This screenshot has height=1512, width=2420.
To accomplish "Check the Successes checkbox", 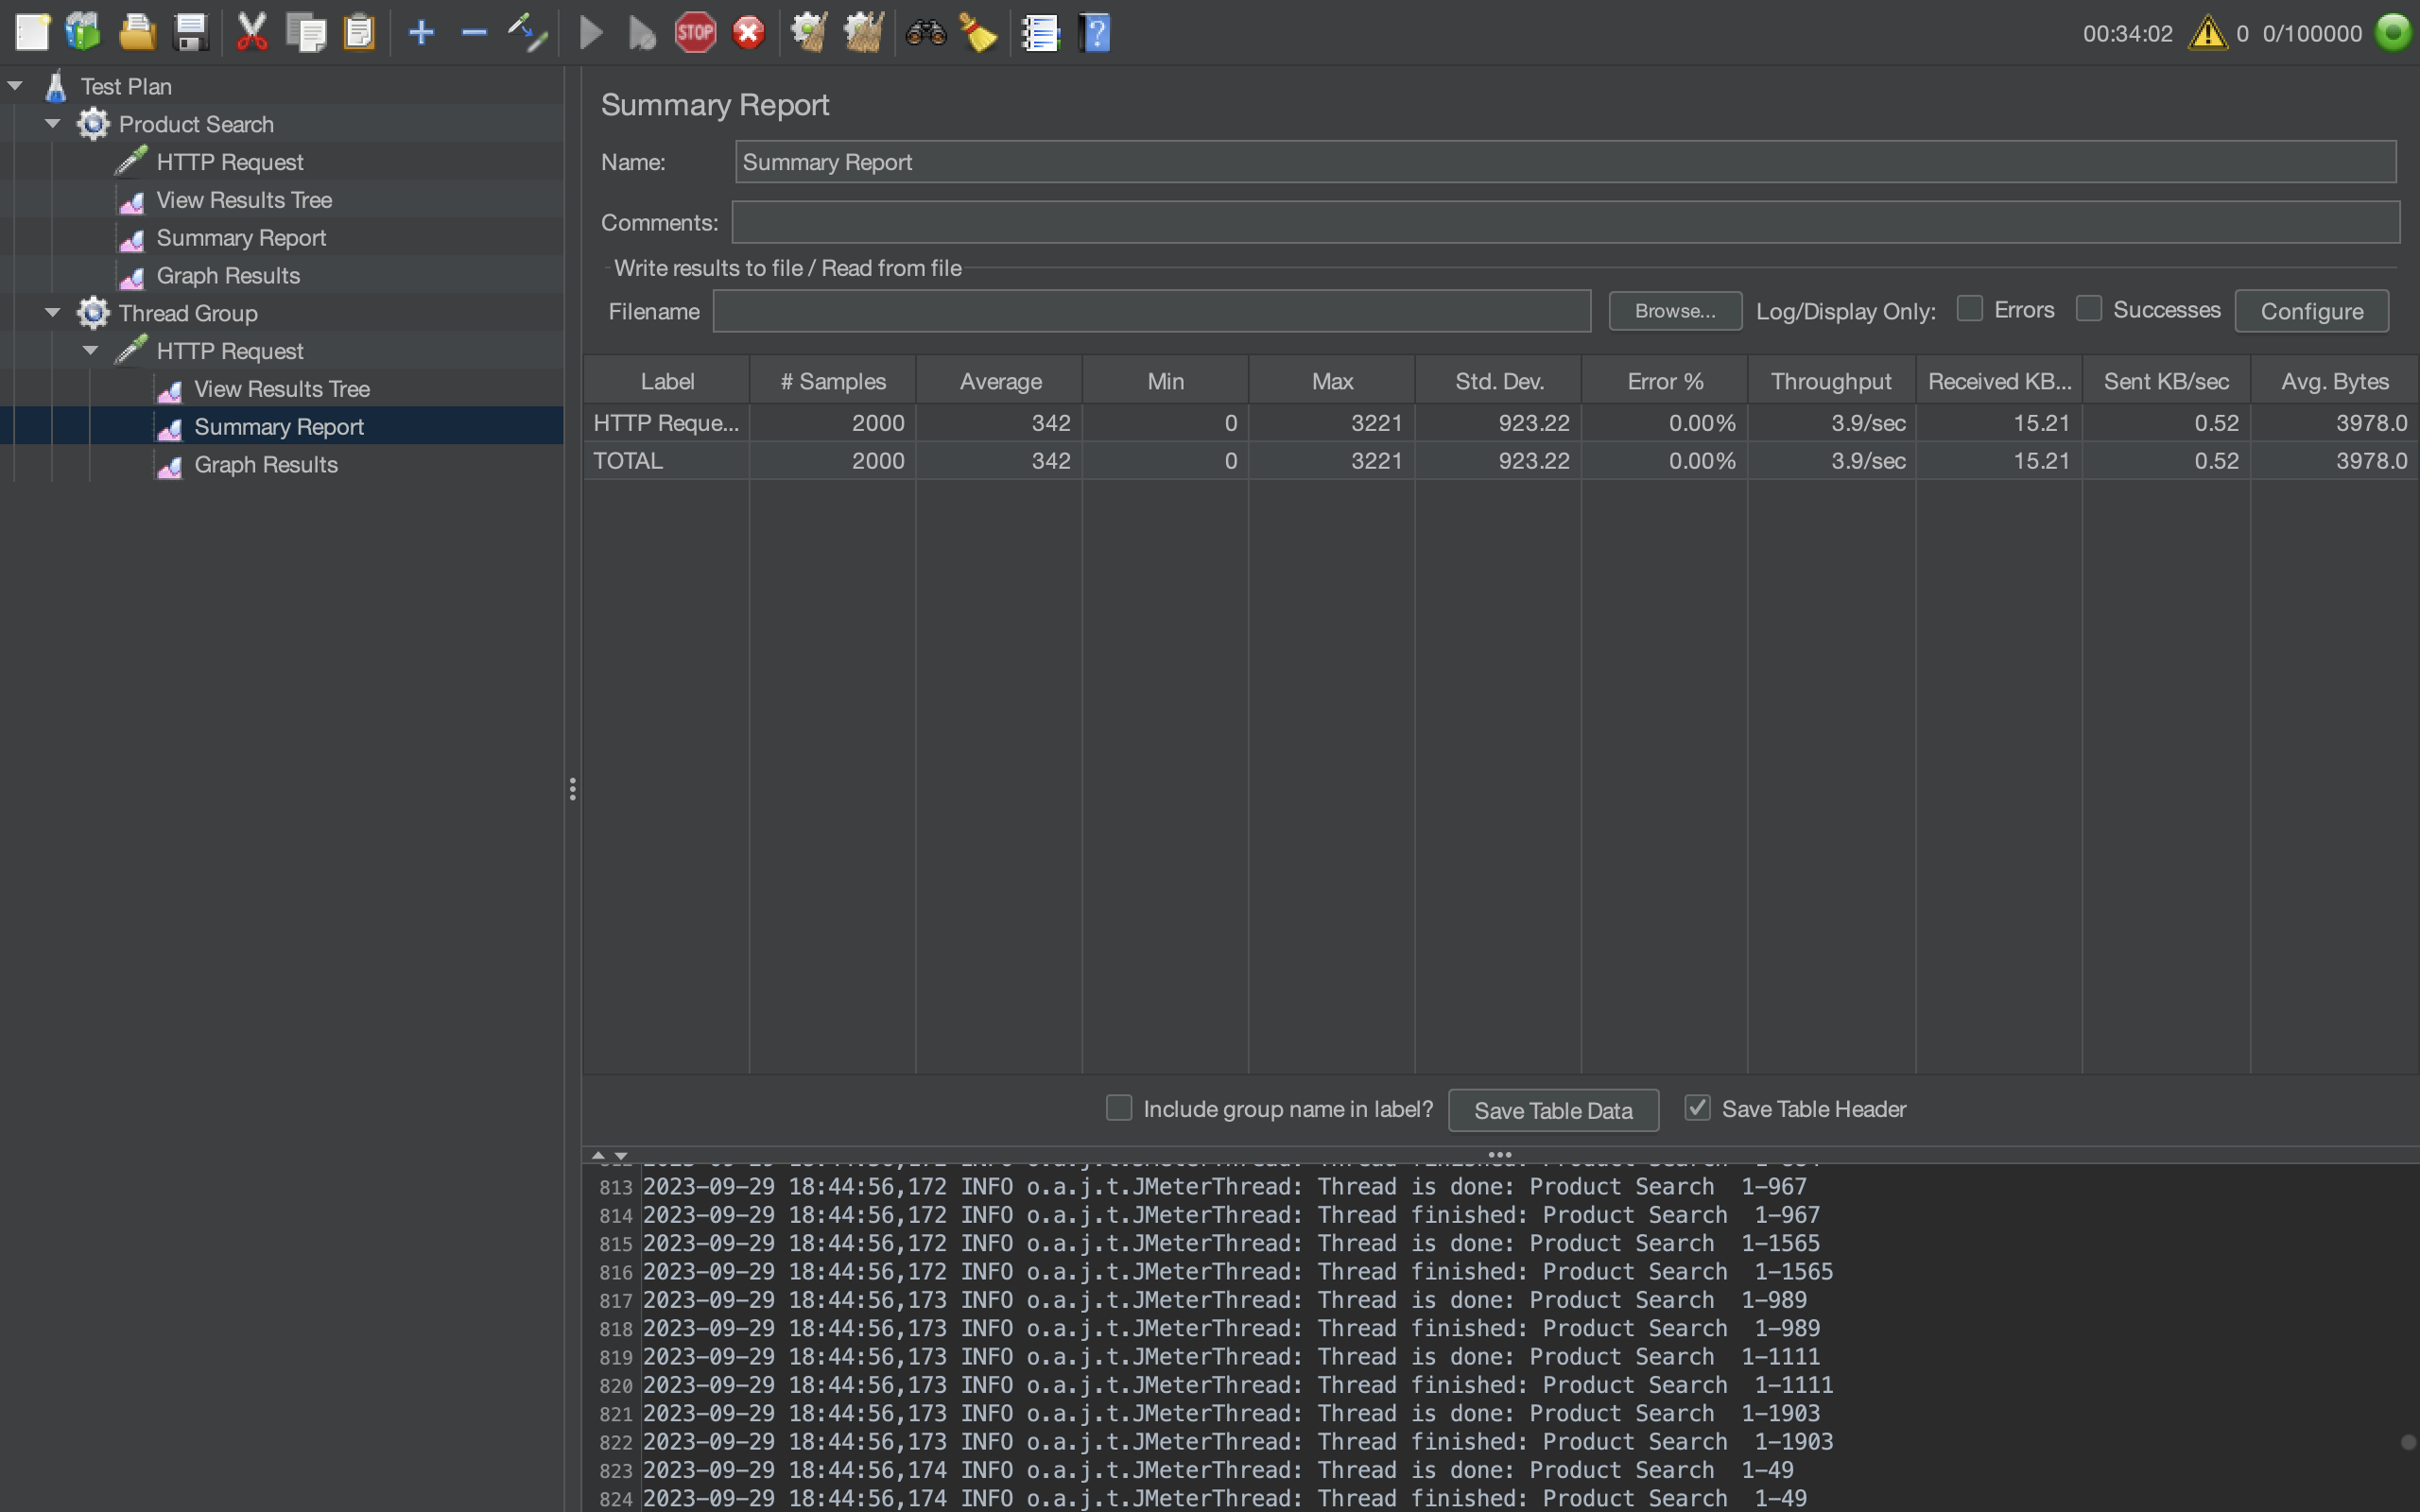I will point(2088,309).
